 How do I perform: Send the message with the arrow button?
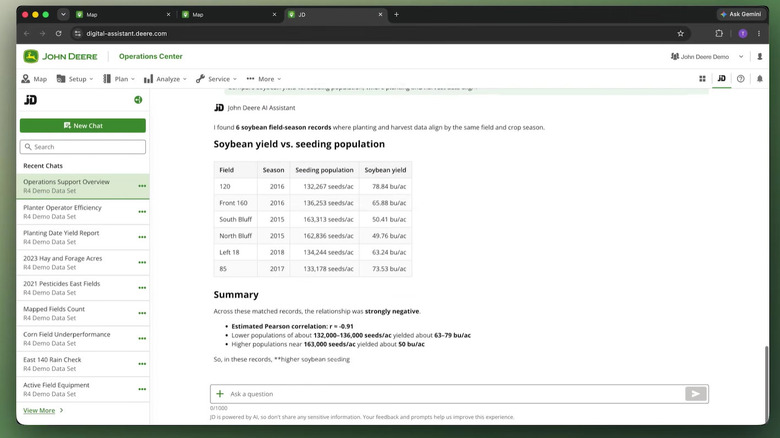coord(695,394)
